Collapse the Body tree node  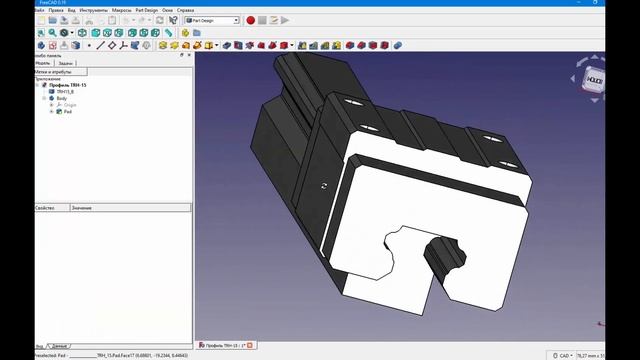pos(44,98)
